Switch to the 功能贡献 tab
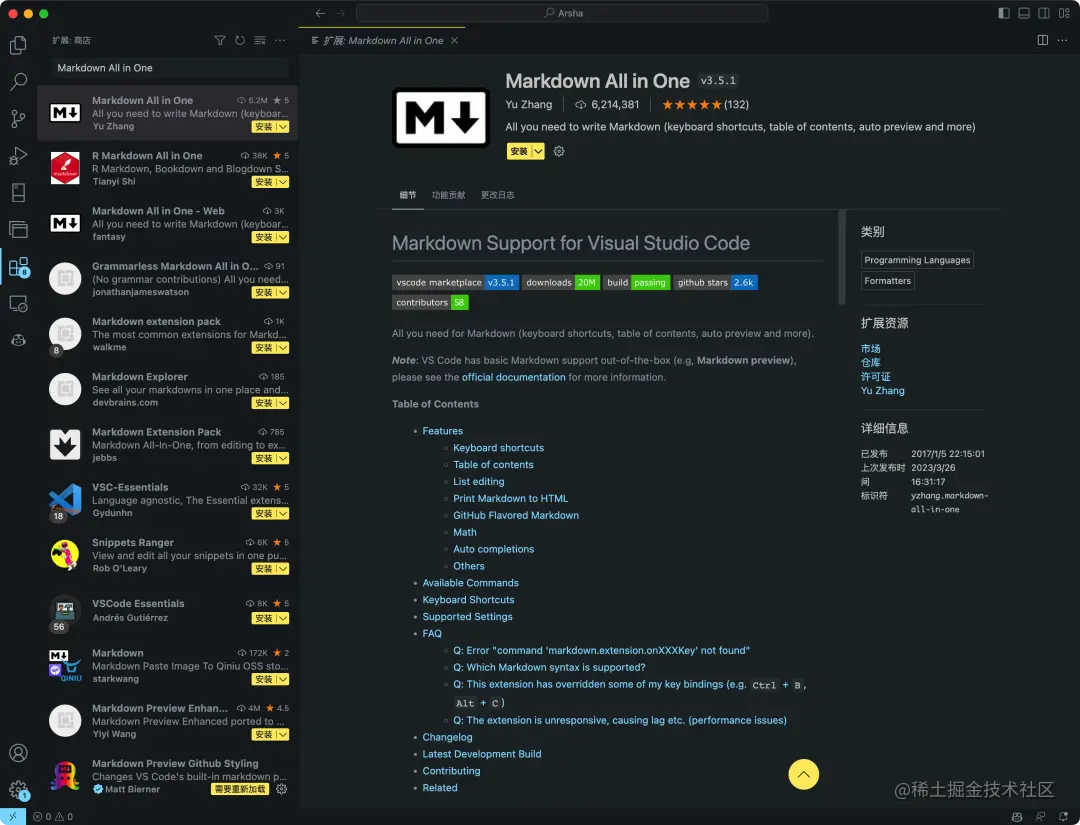Image resolution: width=1080 pixels, height=825 pixels. click(448, 195)
